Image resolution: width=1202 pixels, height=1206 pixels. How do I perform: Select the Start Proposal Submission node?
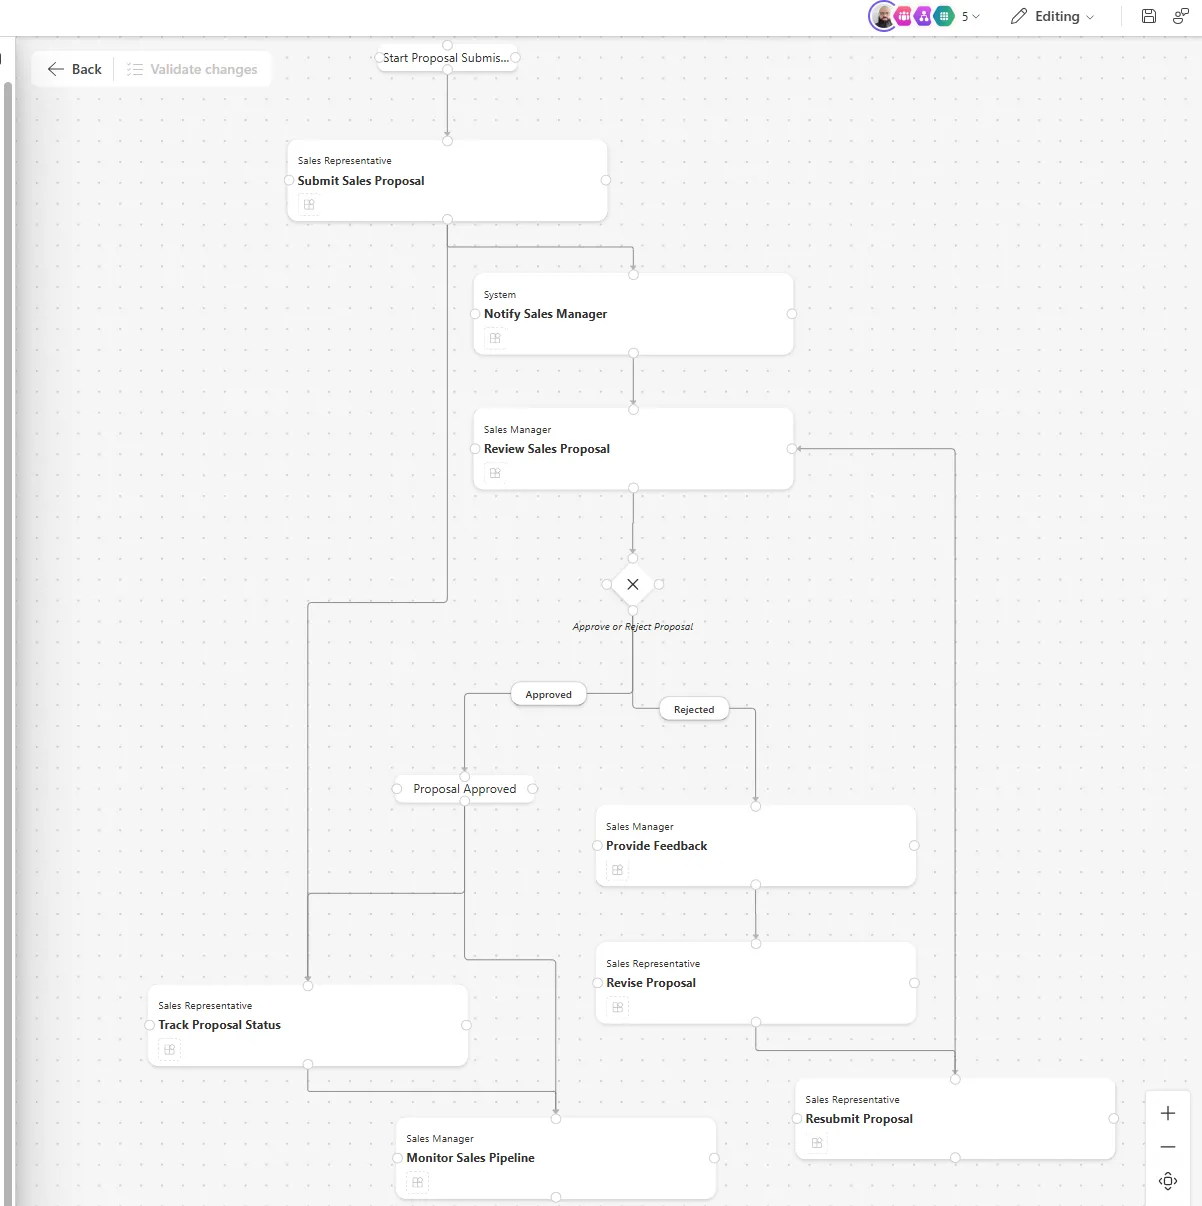coord(446,58)
